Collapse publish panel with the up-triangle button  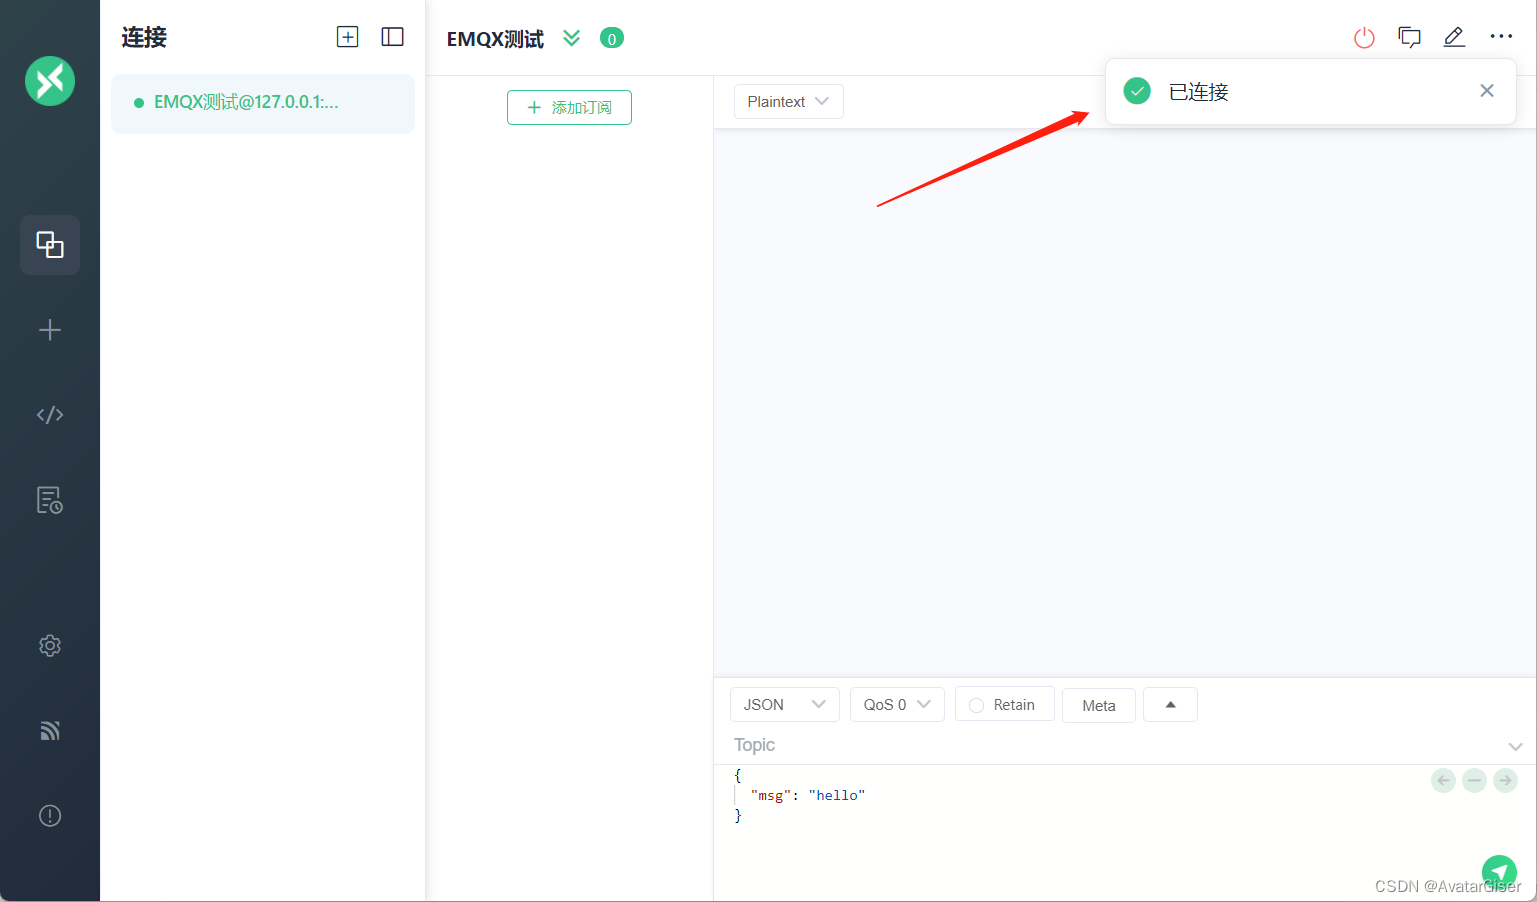[1170, 704]
